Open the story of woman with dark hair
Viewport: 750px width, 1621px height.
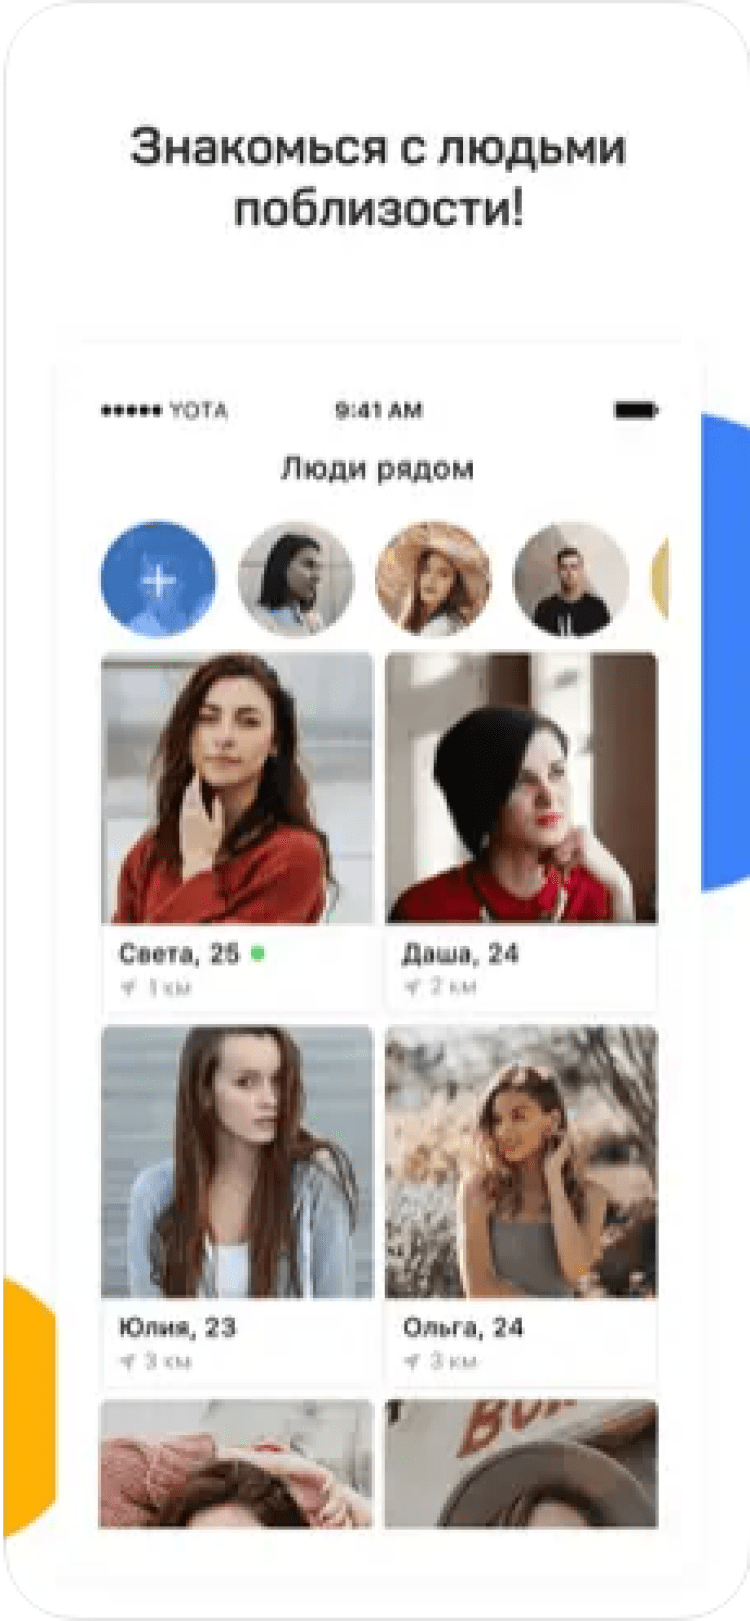pos(296,579)
